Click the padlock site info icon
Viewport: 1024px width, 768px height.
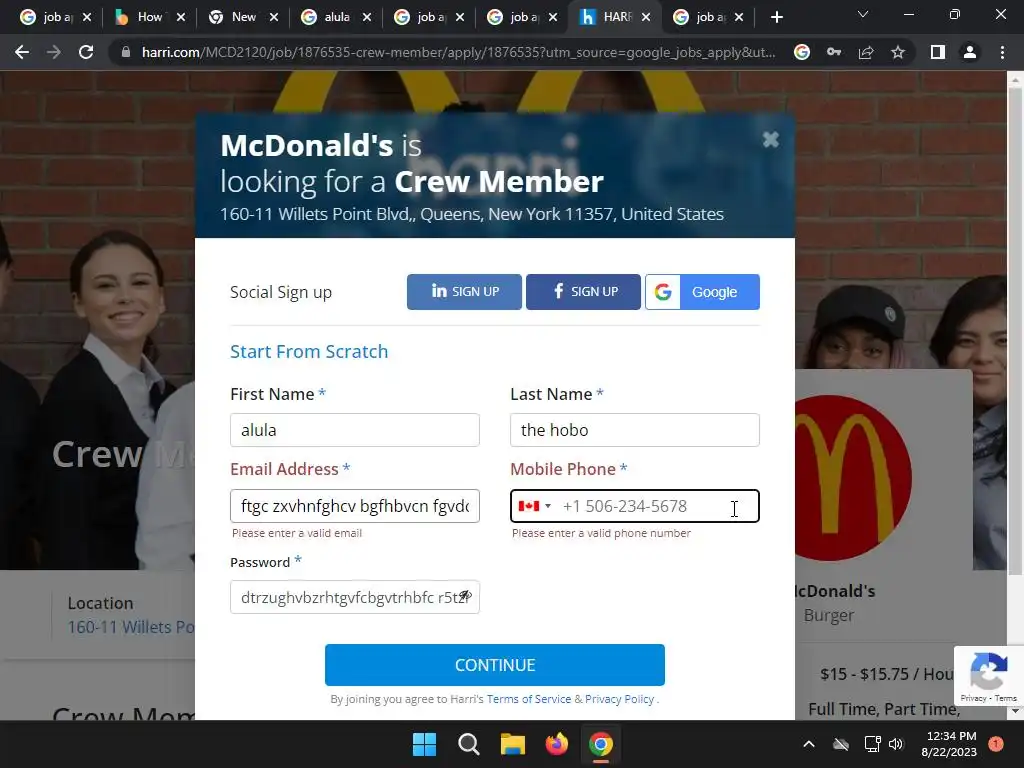coord(126,52)
